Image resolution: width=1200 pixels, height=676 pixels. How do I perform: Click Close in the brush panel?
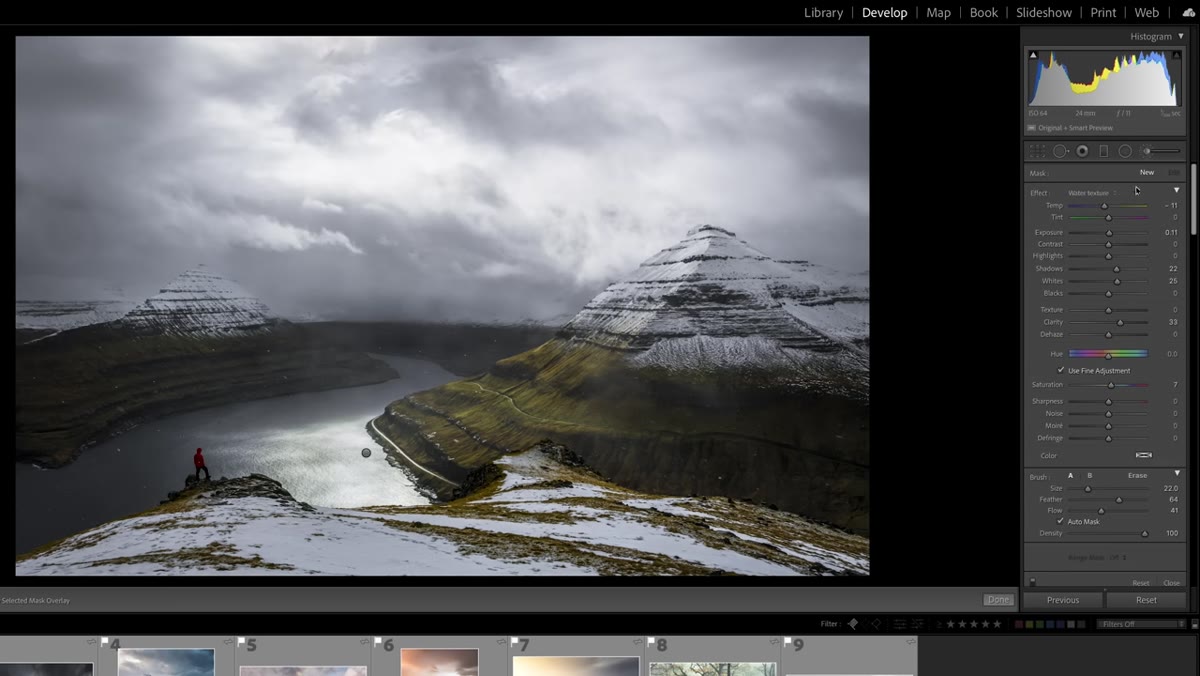[x=1172, y=582]
